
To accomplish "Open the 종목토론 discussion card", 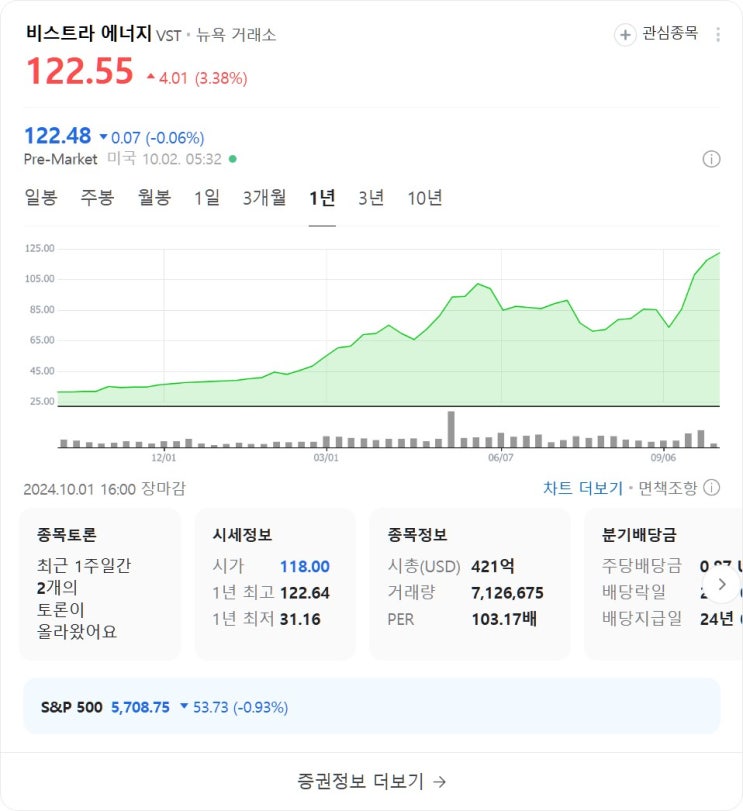I will tap(100, 584).
